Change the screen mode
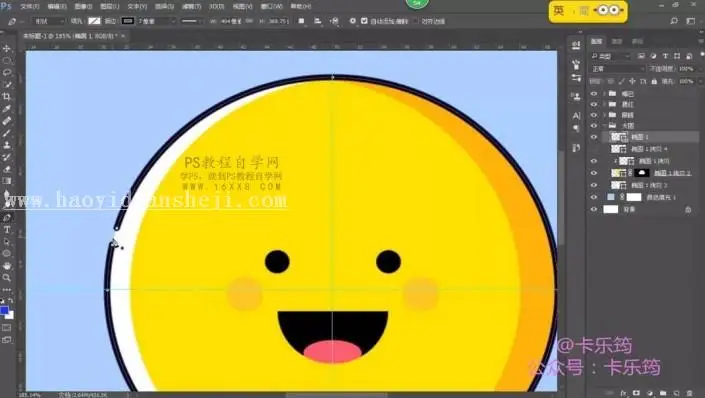 click(x=6, y=340)
